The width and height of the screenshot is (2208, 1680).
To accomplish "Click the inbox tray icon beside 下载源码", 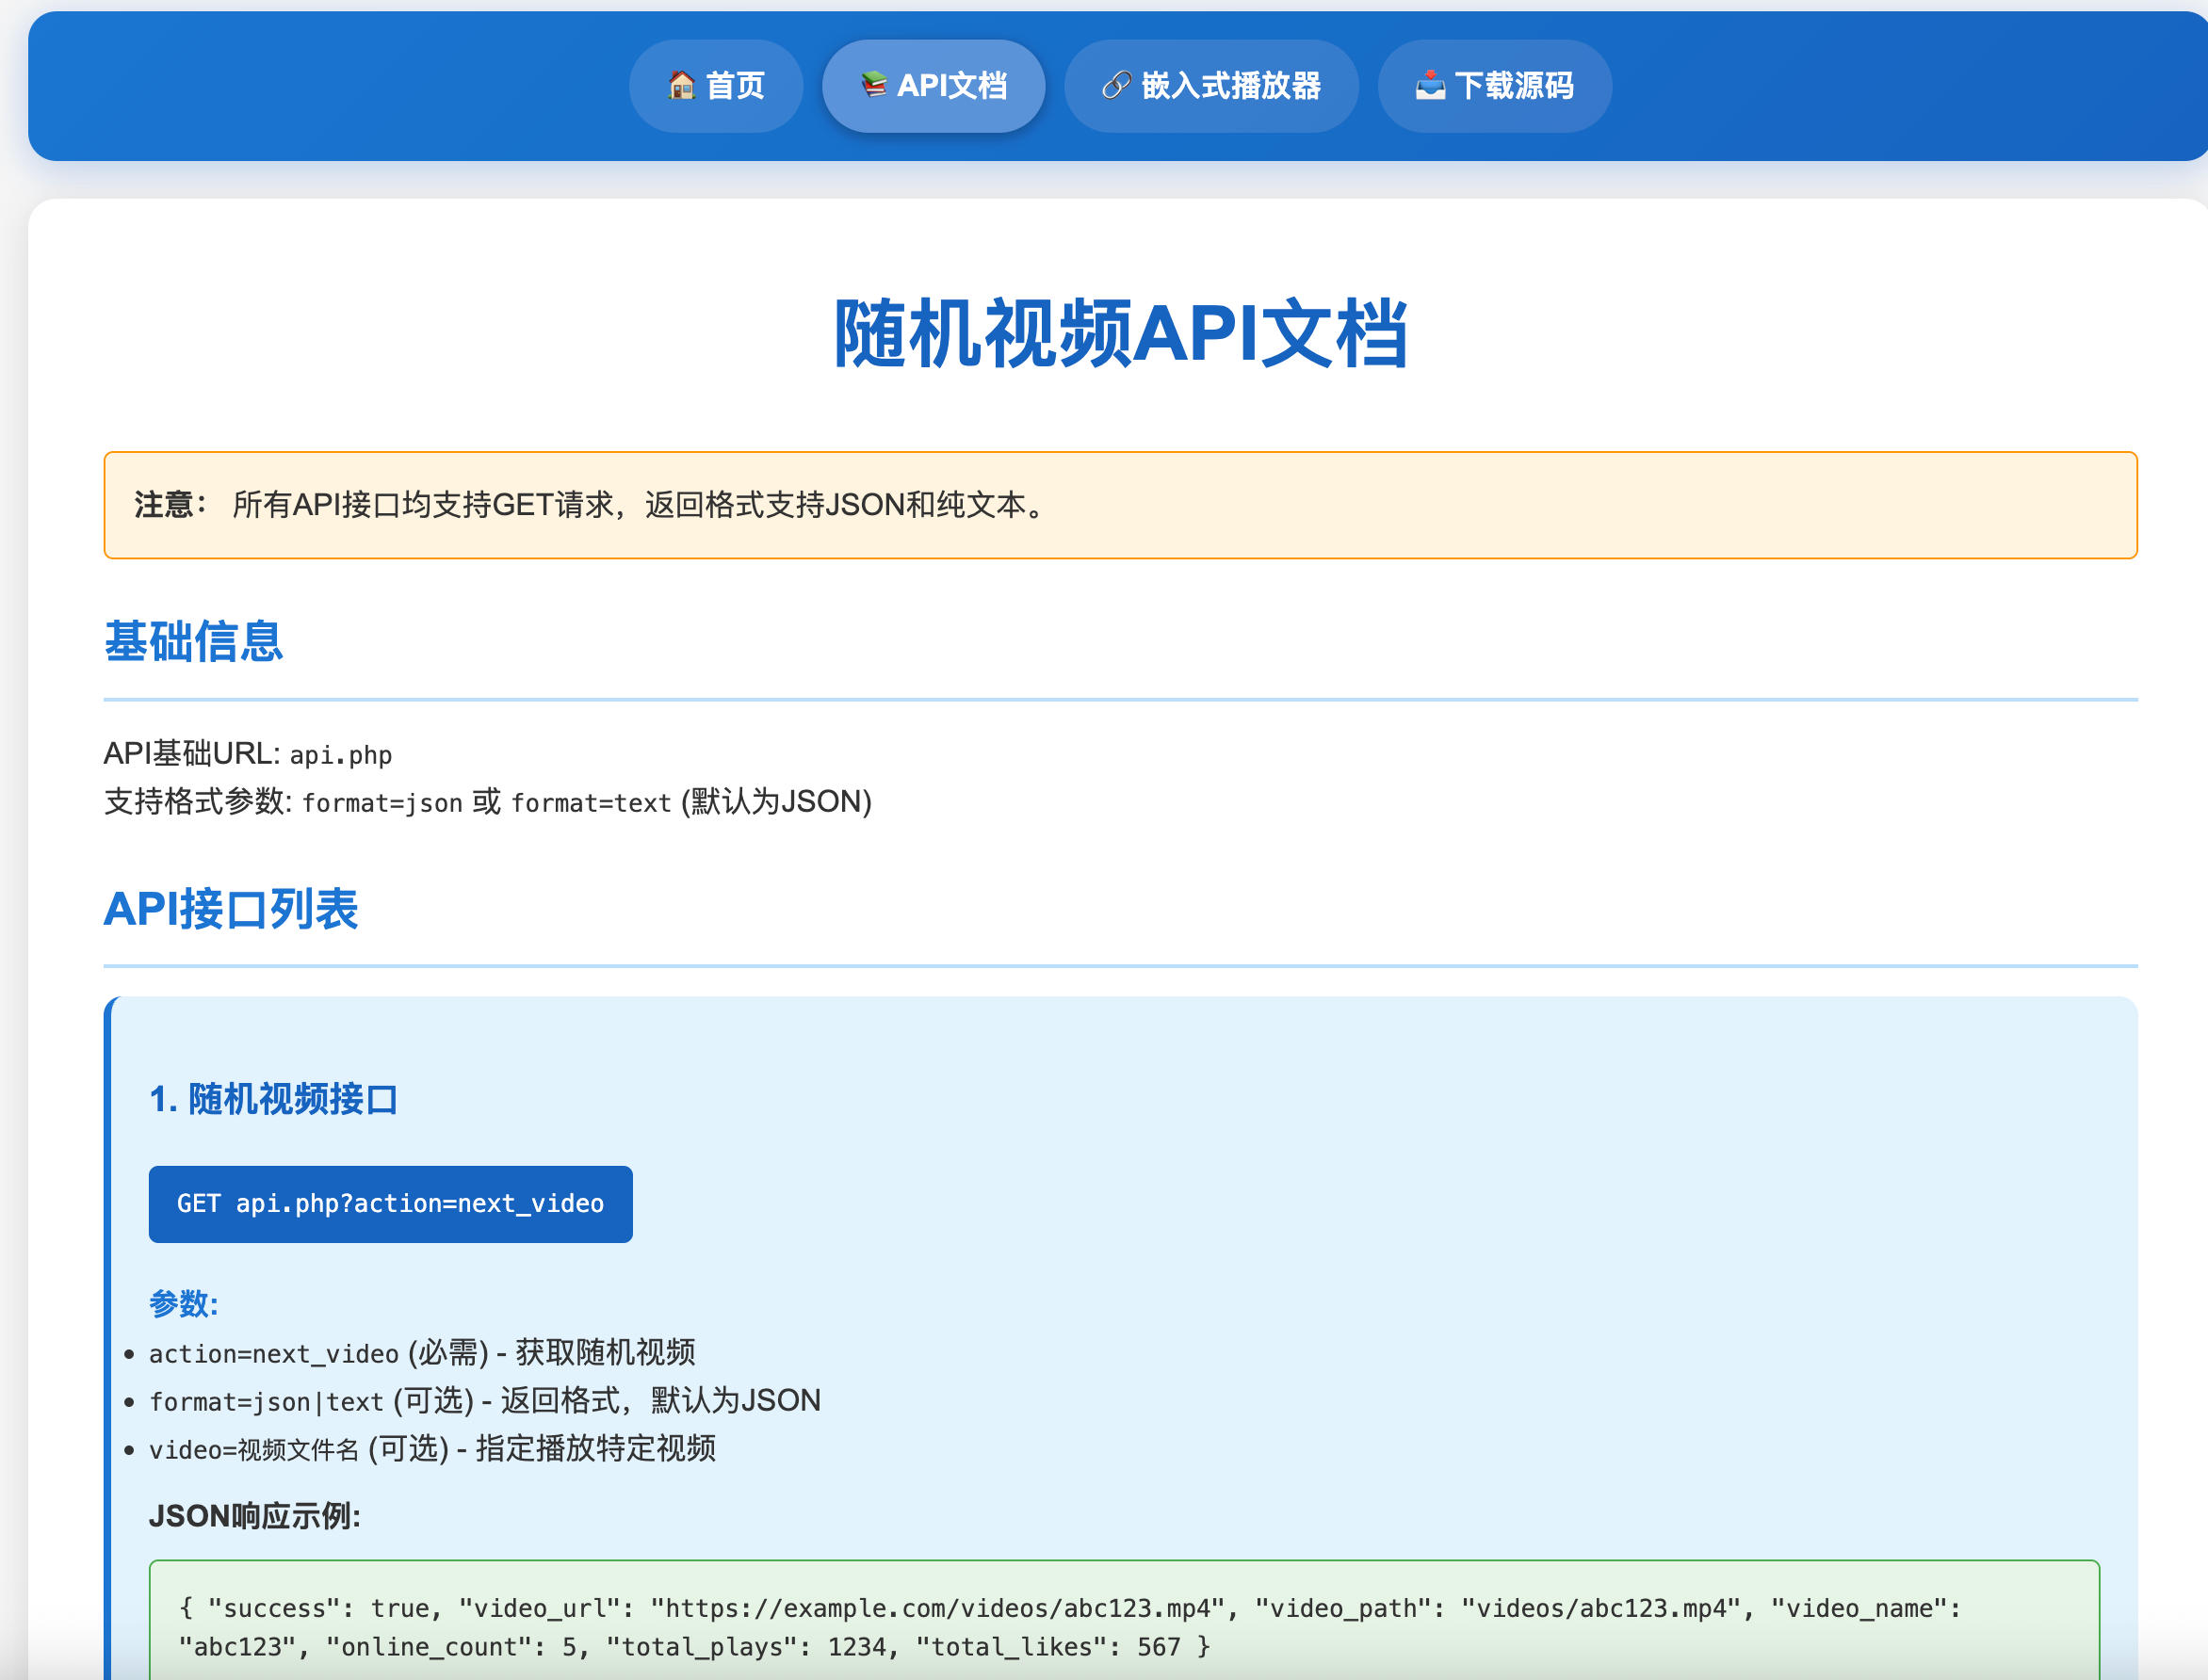I will tap(1430, 86).
